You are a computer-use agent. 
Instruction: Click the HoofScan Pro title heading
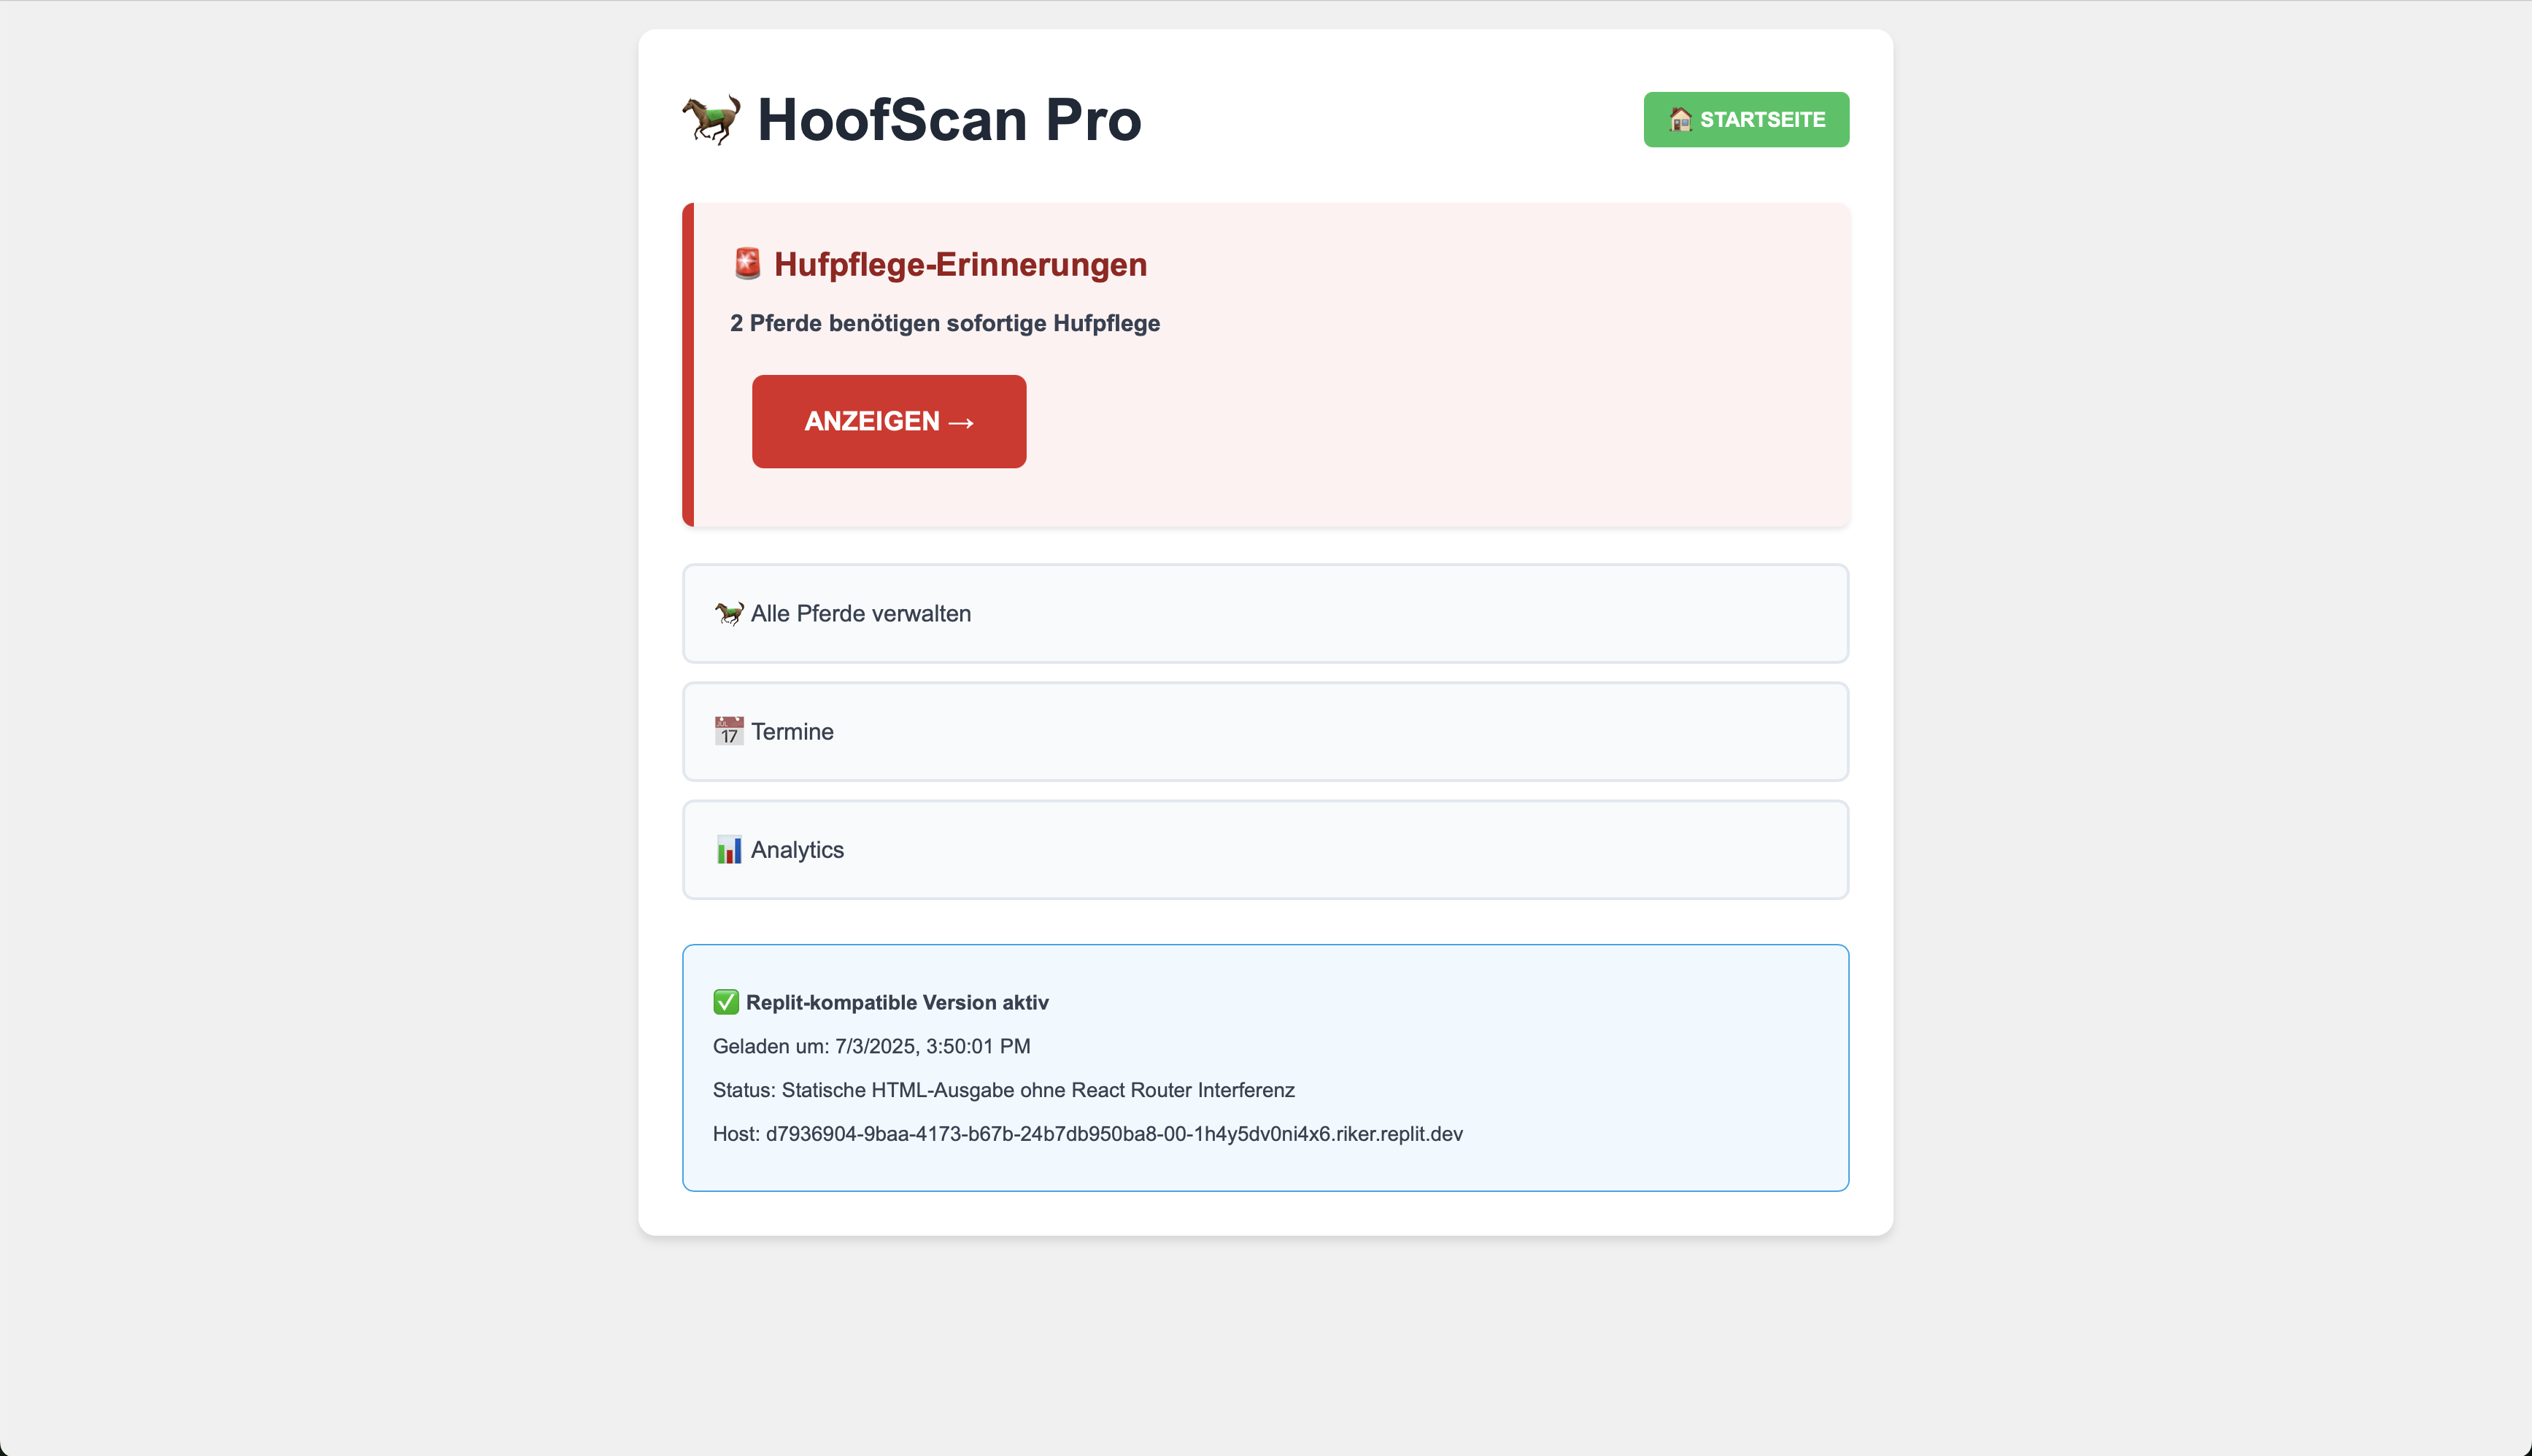[x=949, y=120]
